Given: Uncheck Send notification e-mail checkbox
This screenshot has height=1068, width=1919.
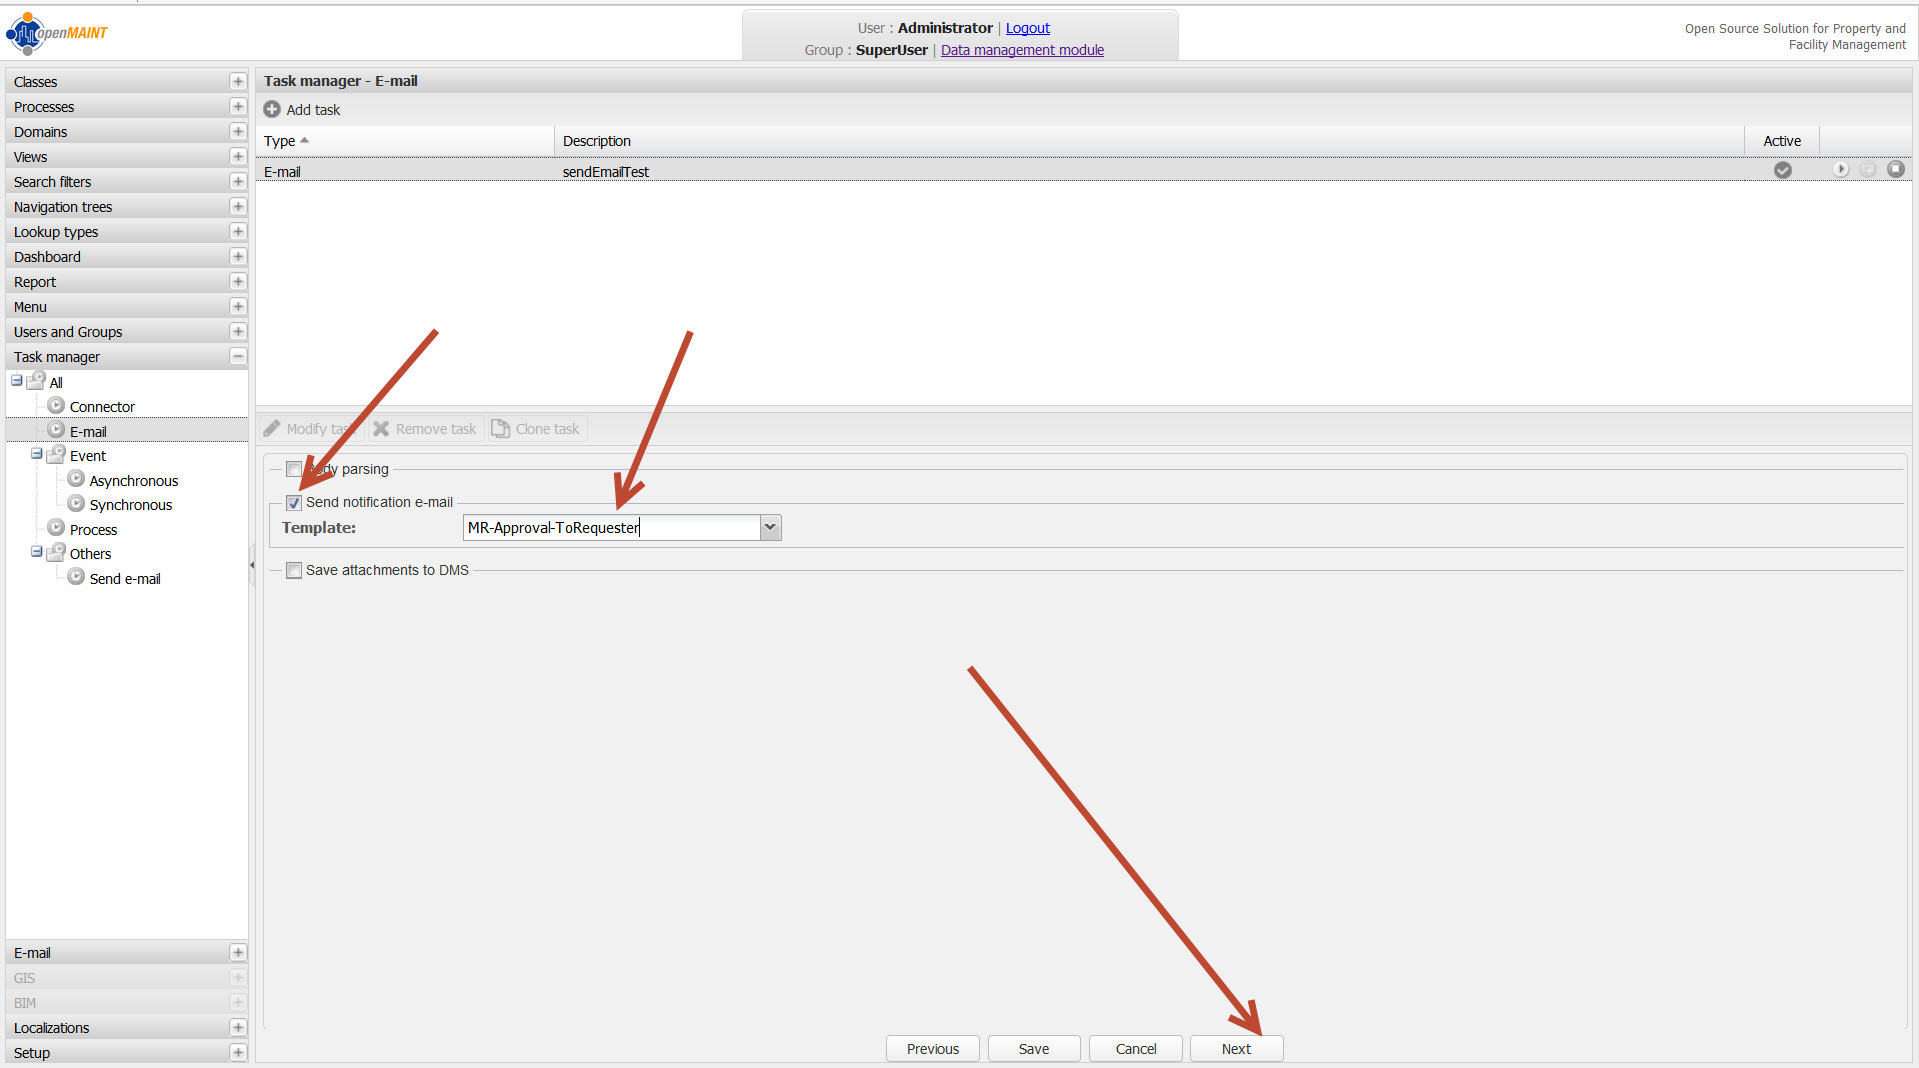Looking at the screenshot, I should pos(294,503).
